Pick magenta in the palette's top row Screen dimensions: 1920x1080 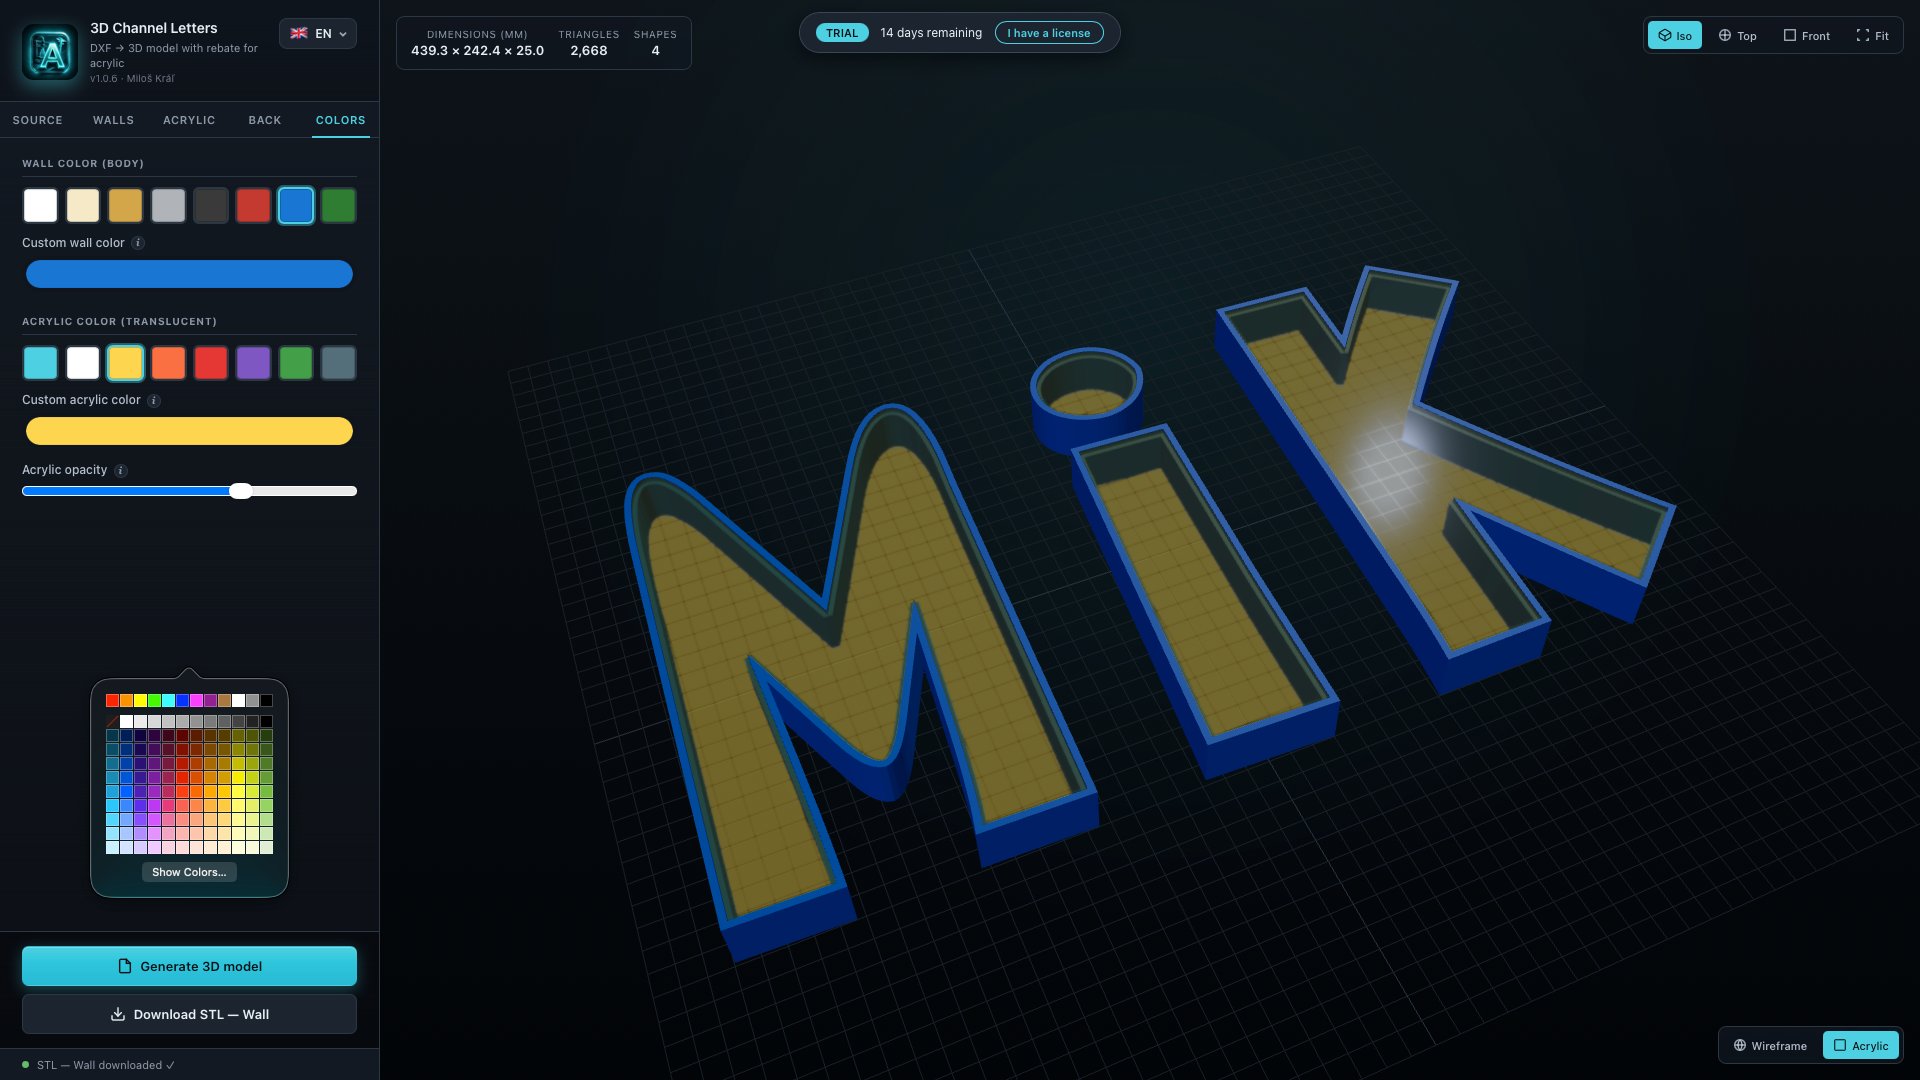tap(196, 701)
